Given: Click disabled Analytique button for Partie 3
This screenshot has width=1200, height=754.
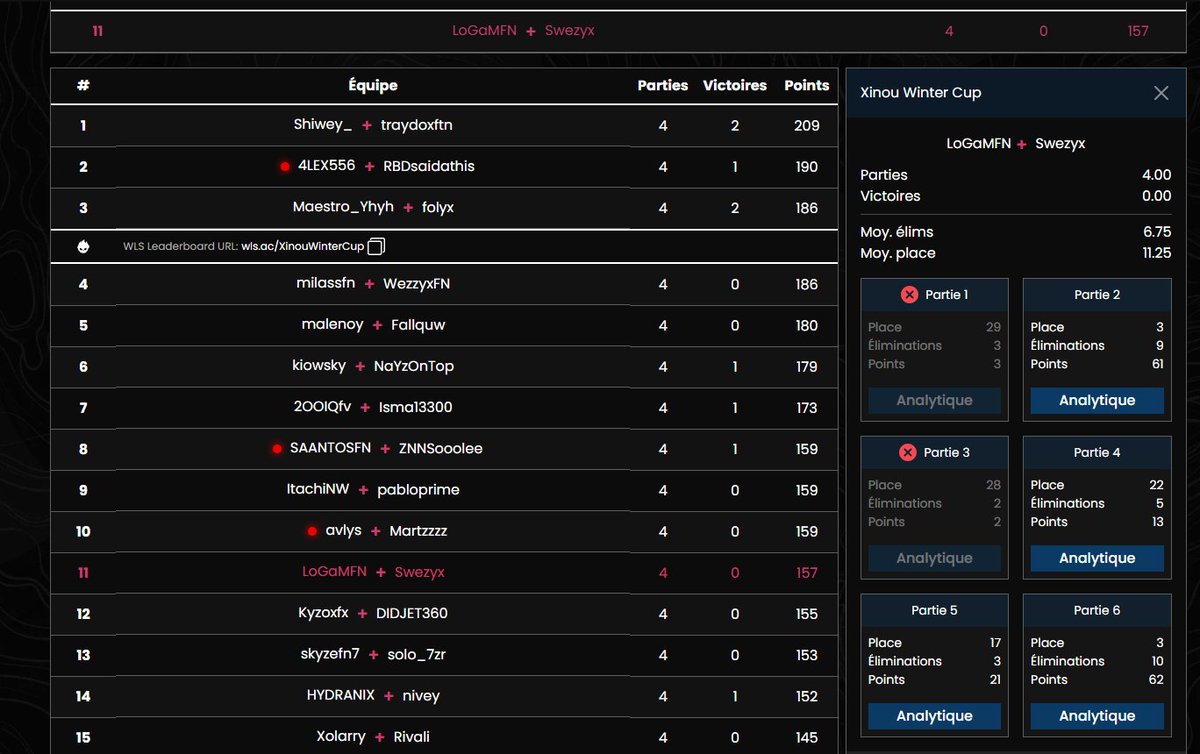Looking at the screenshot, I should (x=934, y=558).
